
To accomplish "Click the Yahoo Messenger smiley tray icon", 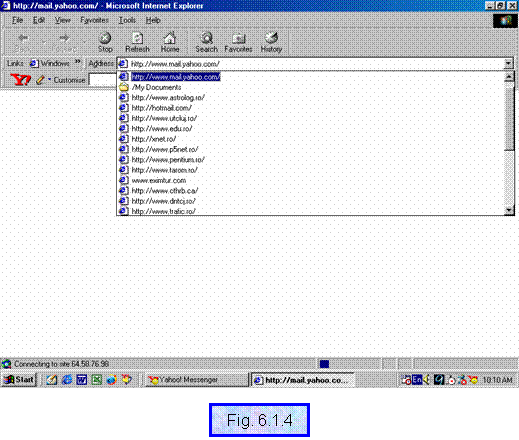I will [x=473, y=380].
